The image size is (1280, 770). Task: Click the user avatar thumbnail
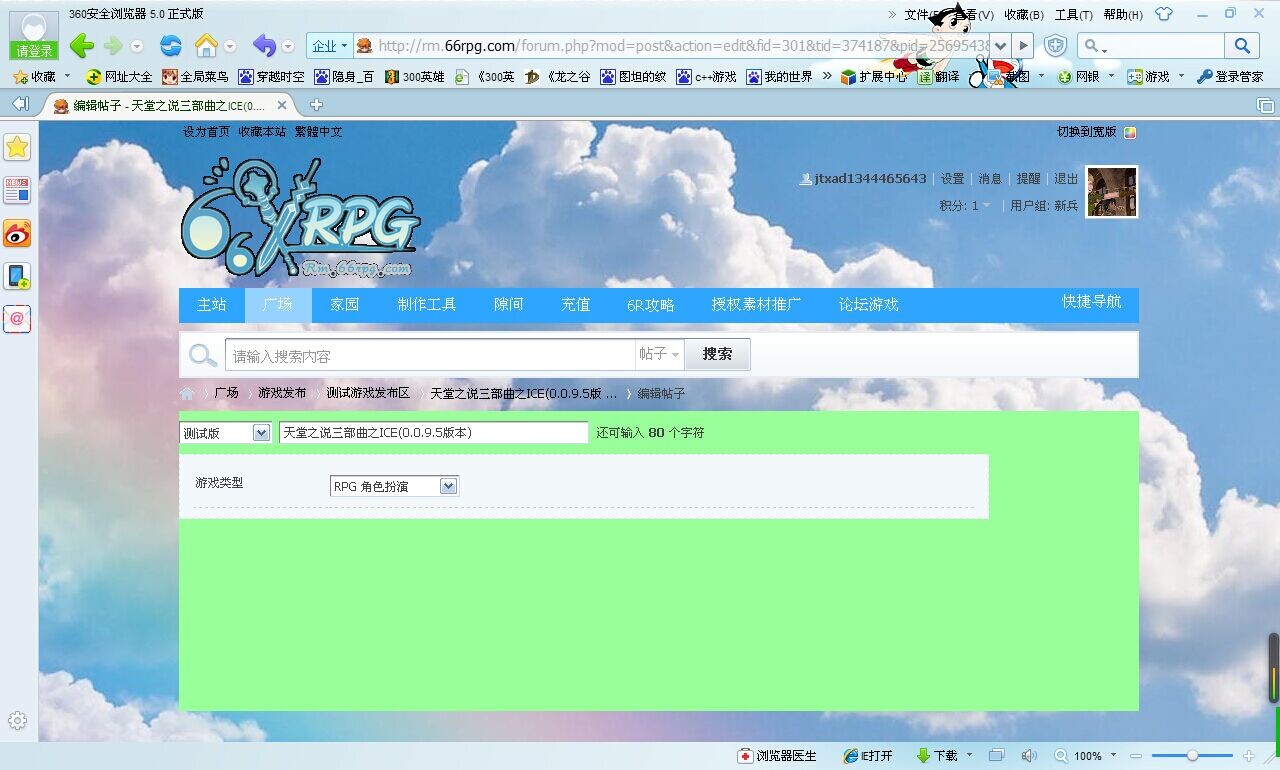click(x=1112, y=191)
